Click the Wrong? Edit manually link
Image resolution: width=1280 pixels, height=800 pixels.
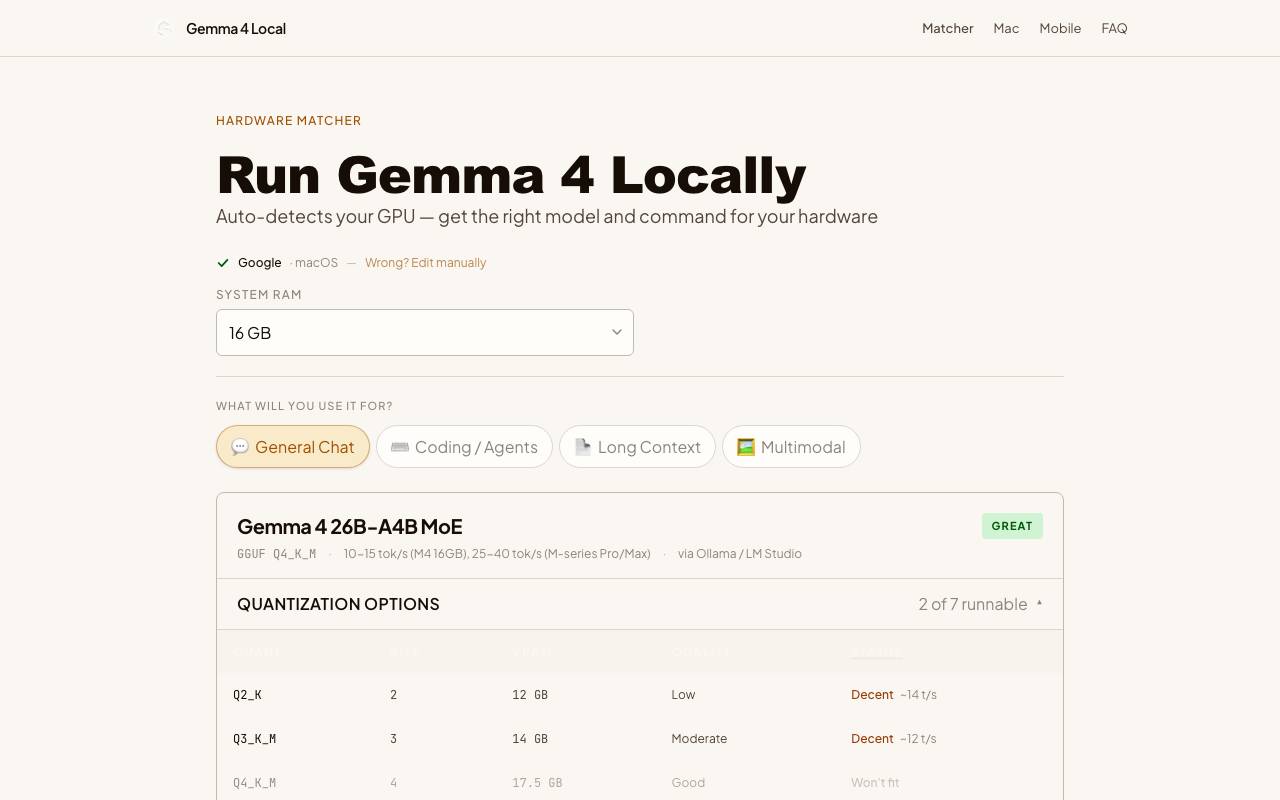pos(425,263)
